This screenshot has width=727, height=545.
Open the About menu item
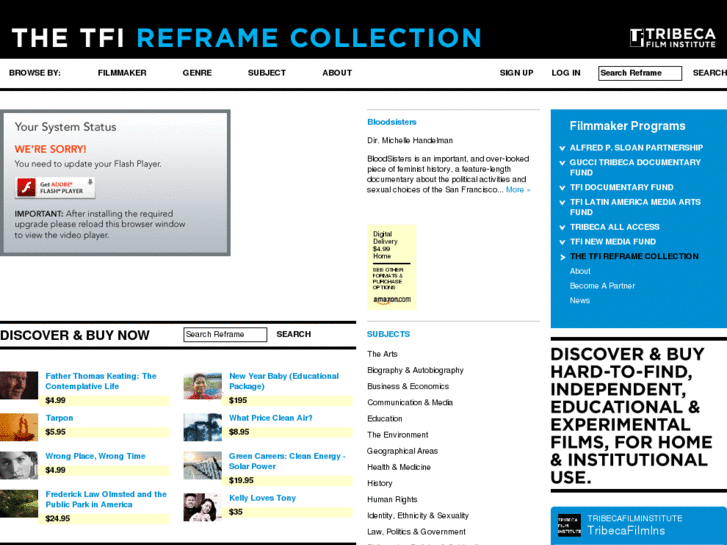point(337,73)
